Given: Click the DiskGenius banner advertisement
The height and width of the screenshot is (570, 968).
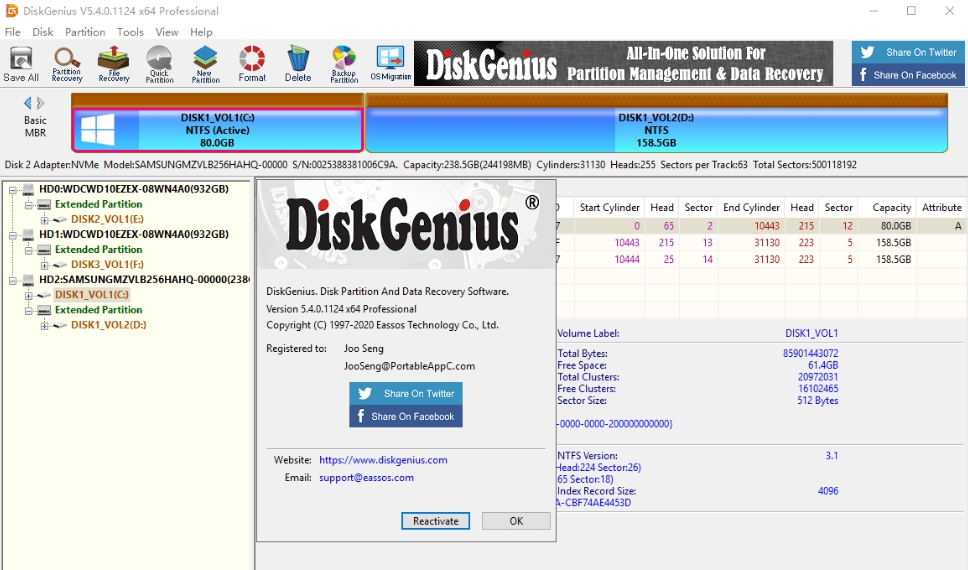Looking at the screenshot, I should (x=623, y=64).
